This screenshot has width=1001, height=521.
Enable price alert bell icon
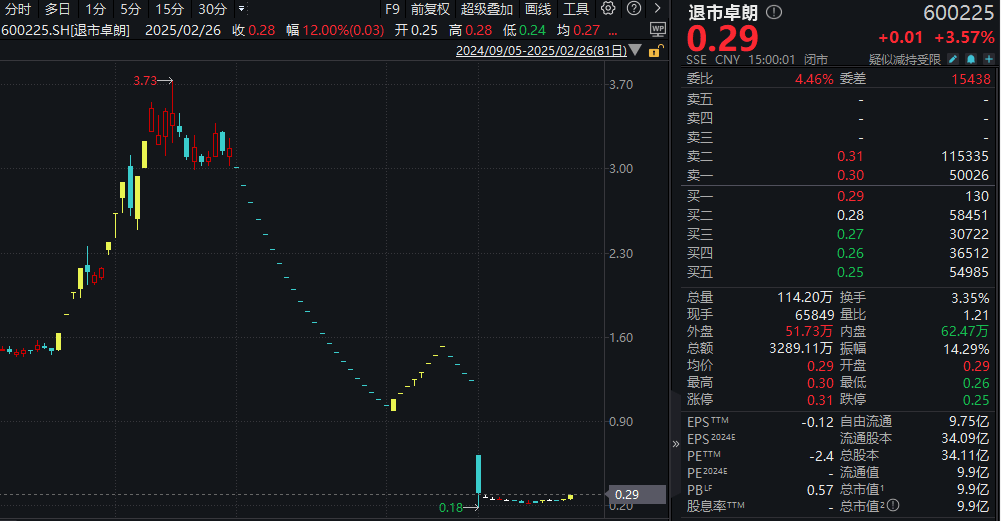tap(970, 59)
